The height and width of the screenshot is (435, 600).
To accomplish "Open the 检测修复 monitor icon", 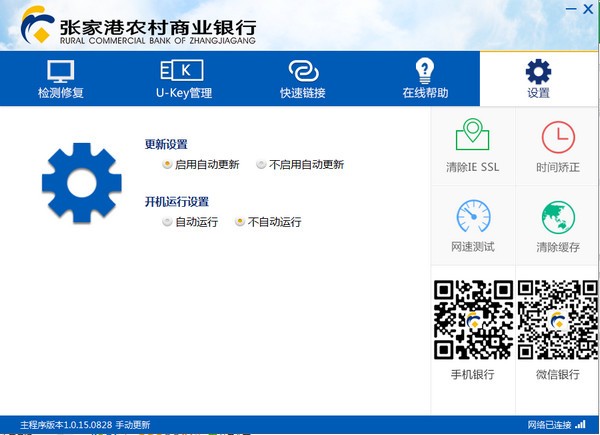I will click(60, 71).
